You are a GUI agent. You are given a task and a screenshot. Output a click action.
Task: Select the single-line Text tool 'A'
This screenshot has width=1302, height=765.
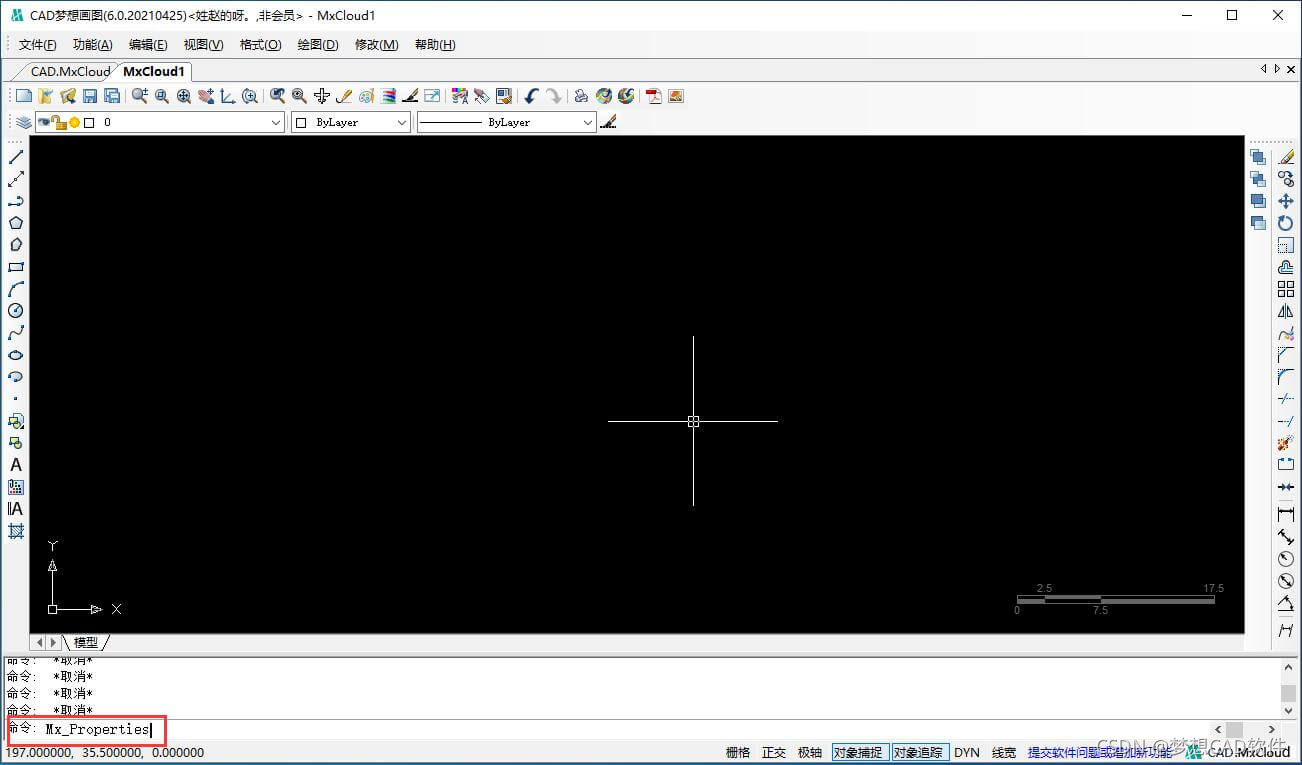(x=16, y=465)
